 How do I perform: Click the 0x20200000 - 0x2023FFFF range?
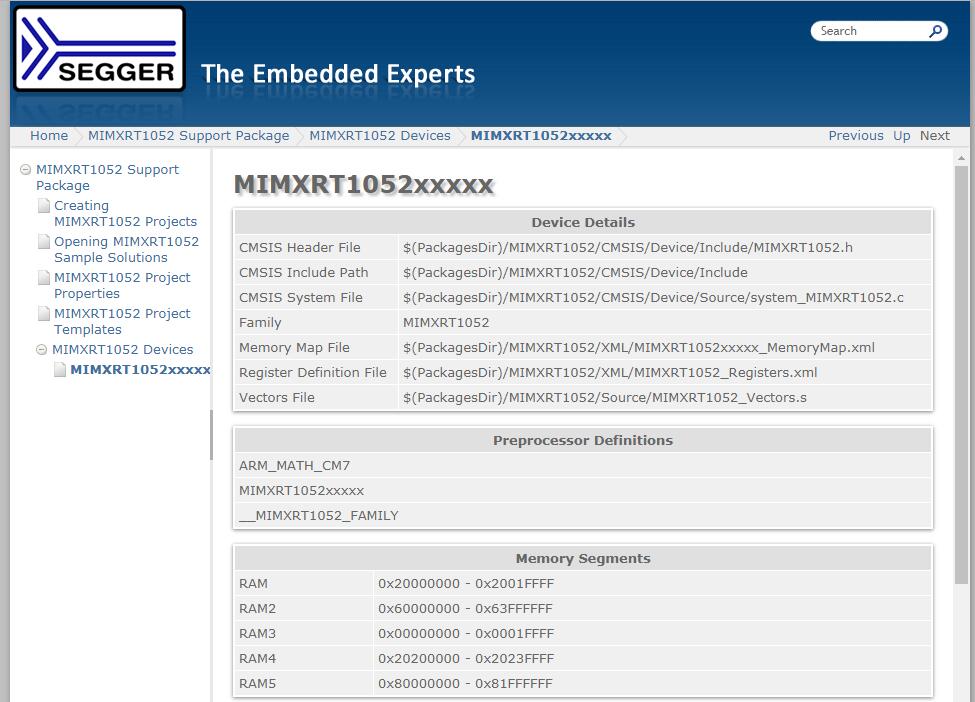tap(466, 658)
